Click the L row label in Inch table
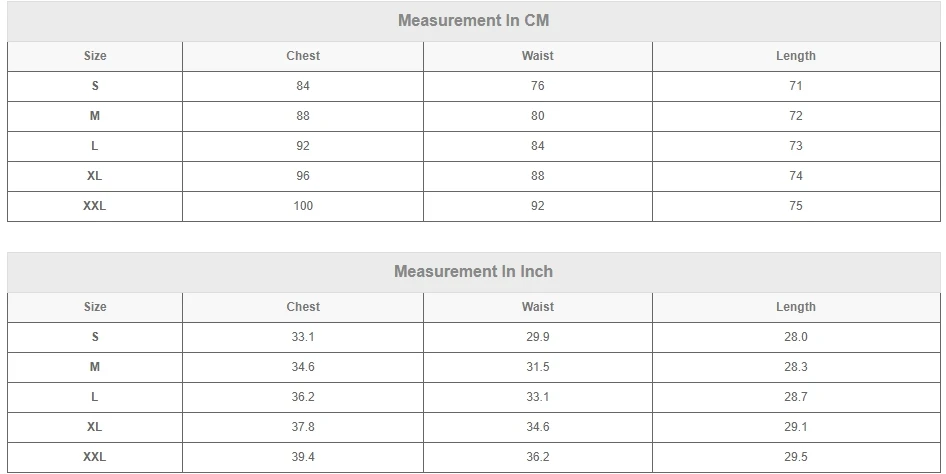946x474 pixels. coord(95,397)
